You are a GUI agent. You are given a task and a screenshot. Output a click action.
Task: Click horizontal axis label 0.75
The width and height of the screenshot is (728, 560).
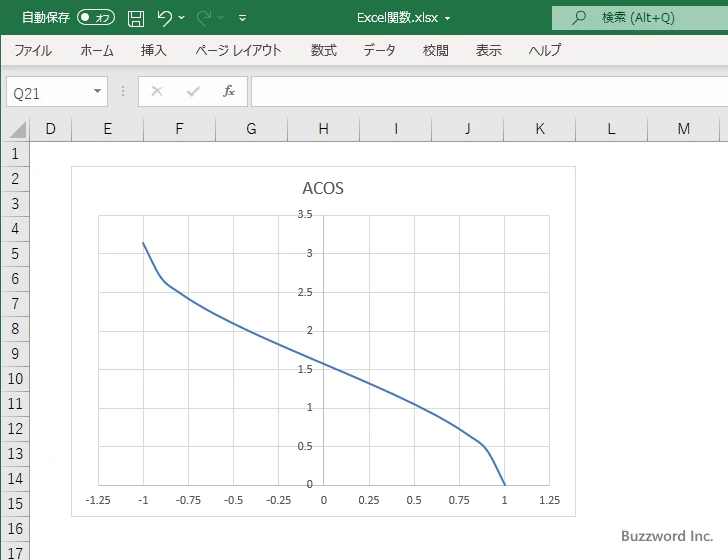pos(459,500)
